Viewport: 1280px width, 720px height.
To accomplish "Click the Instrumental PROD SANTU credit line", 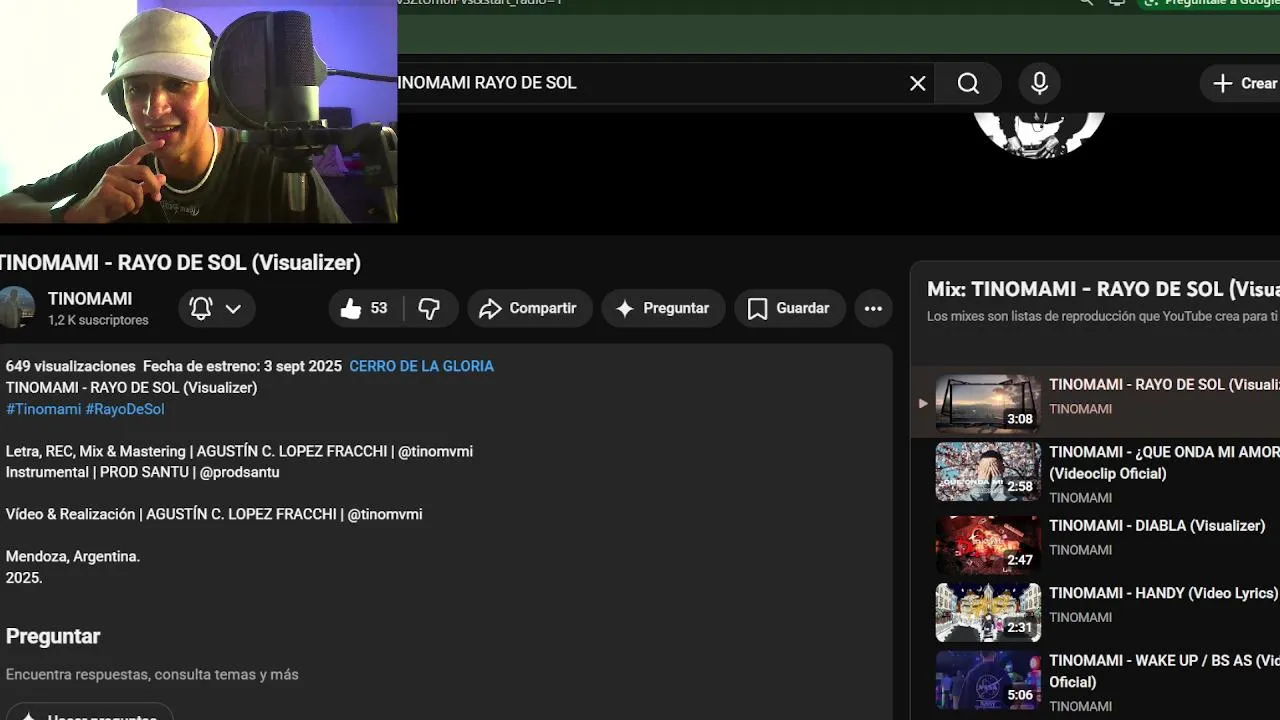I will pos(143,472).
